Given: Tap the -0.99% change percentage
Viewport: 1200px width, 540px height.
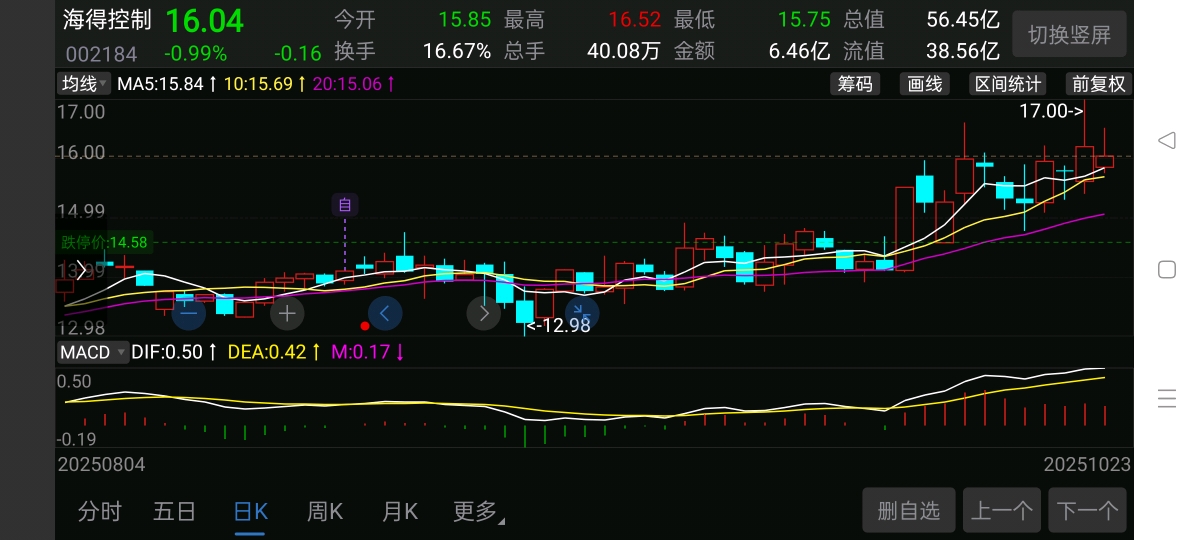Looking at the screenshot, I should [196, 53].
